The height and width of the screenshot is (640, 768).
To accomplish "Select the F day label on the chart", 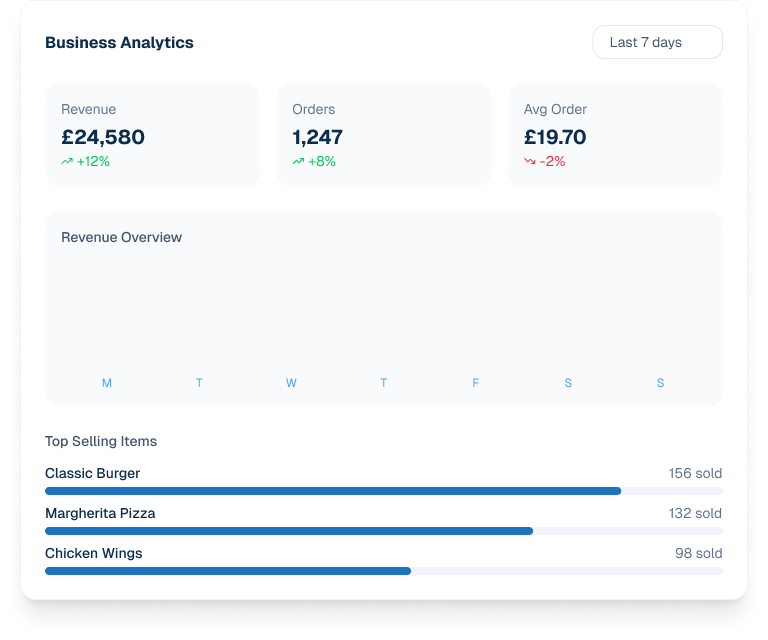I will tap(476, 383).
